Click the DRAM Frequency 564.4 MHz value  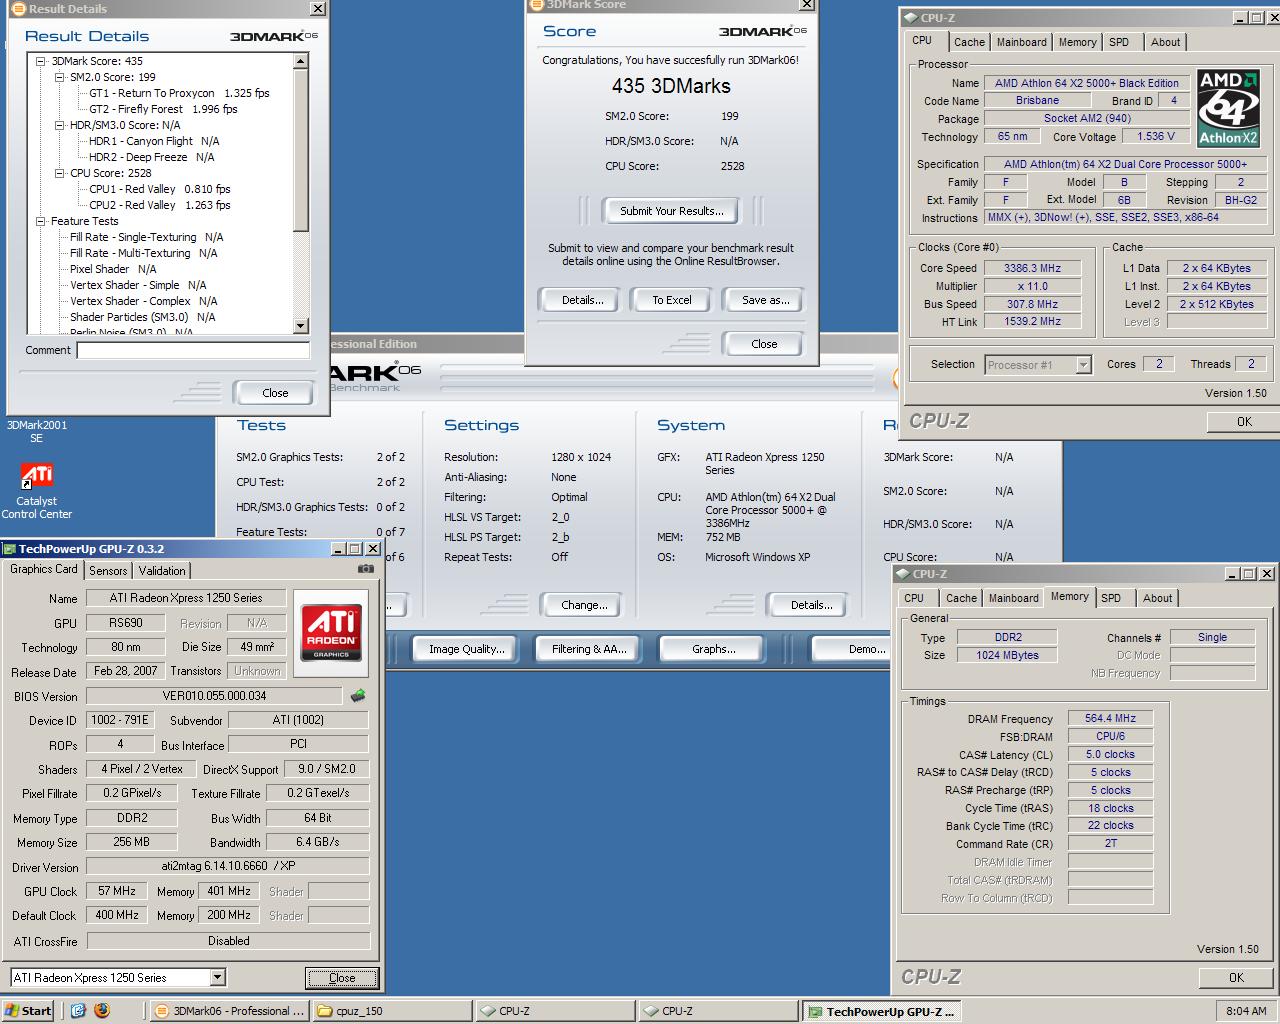1110,718
